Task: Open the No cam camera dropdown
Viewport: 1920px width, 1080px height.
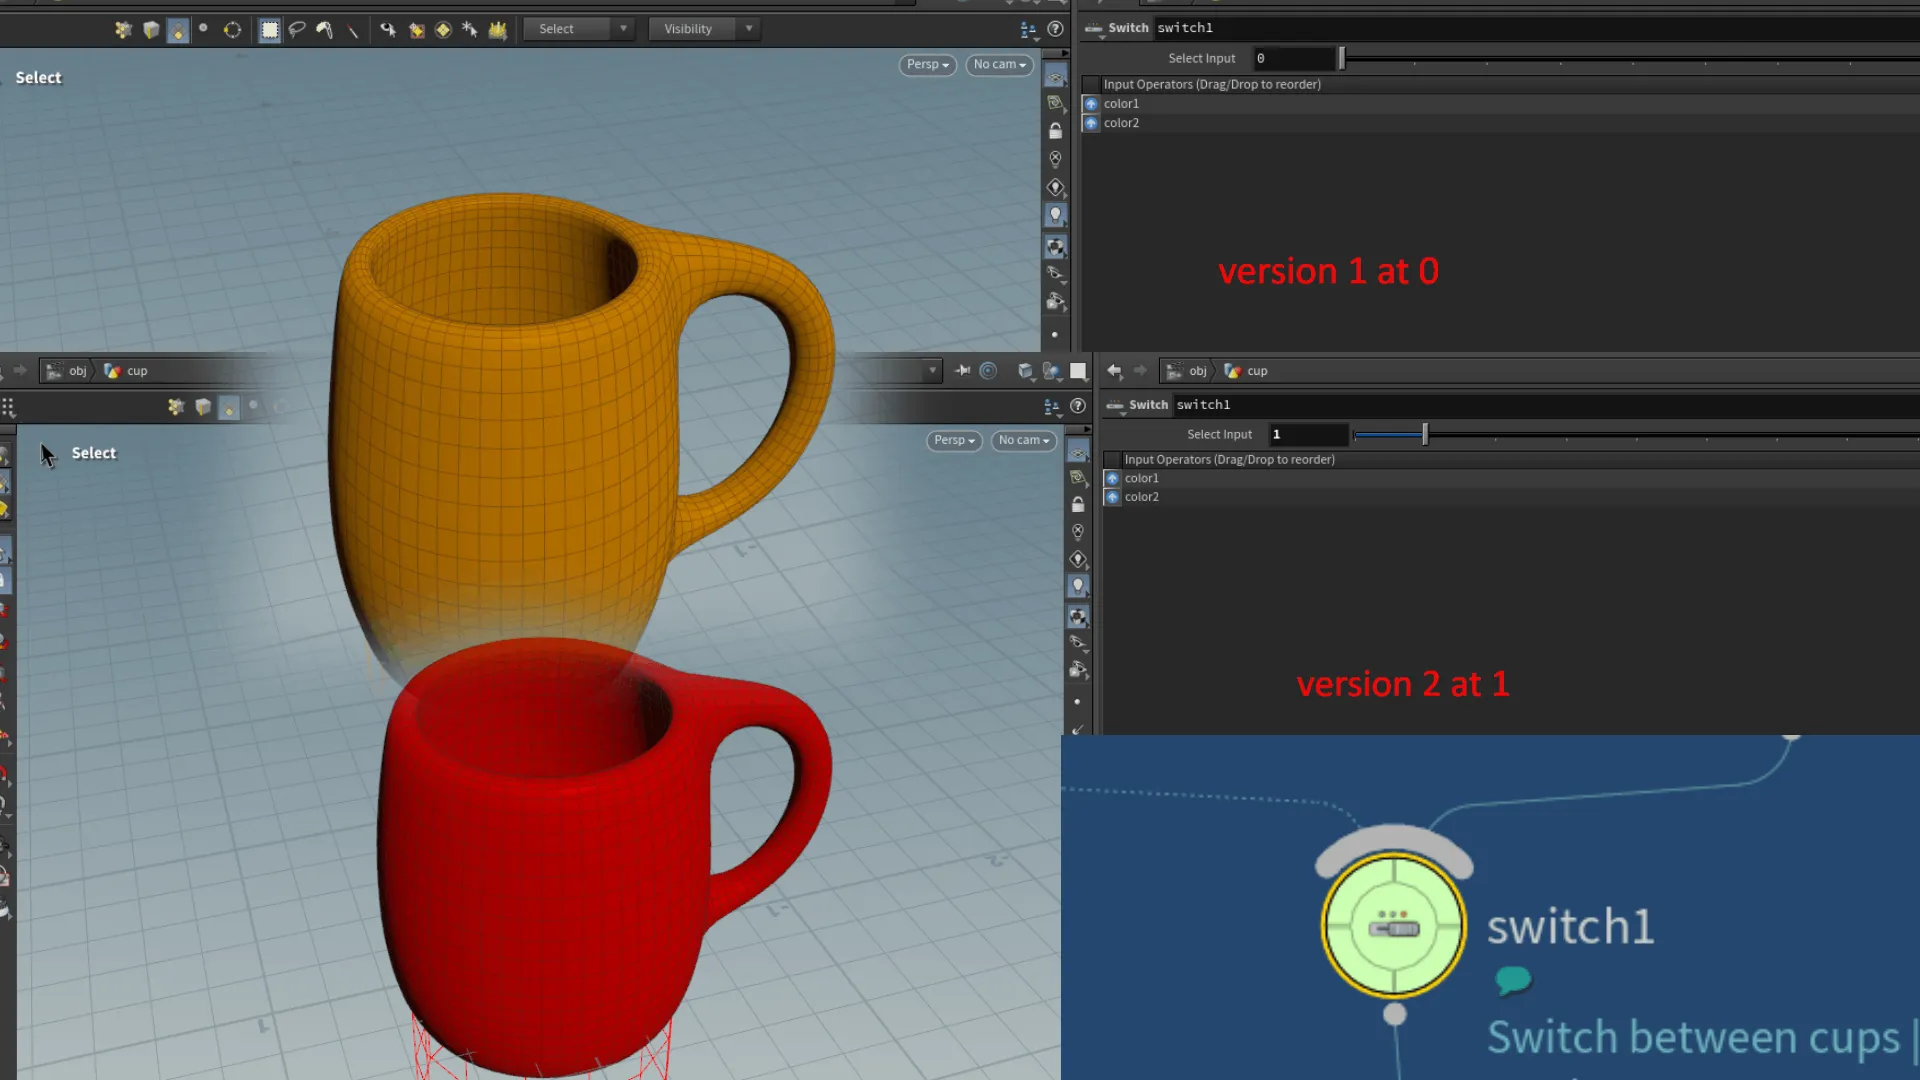Action: 998,64
